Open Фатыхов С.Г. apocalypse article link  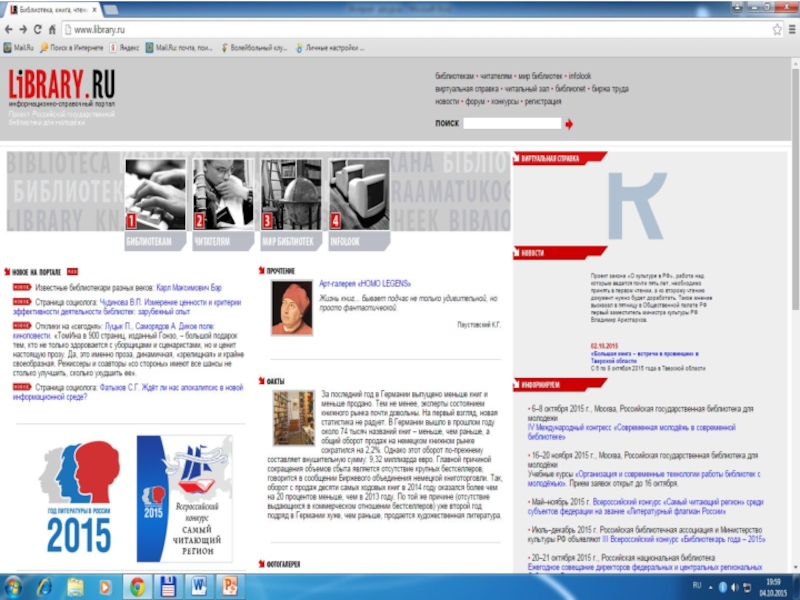coord(128,392)
